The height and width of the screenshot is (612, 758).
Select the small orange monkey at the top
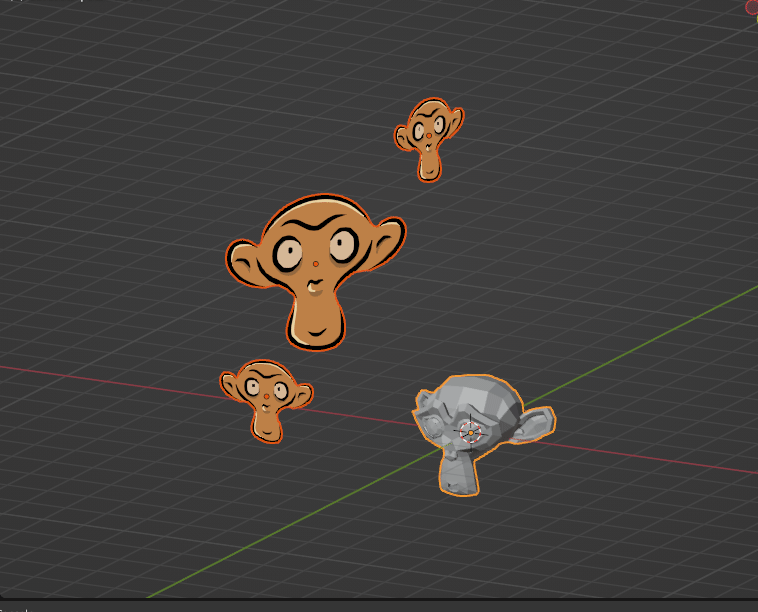[x=429, y=139]
